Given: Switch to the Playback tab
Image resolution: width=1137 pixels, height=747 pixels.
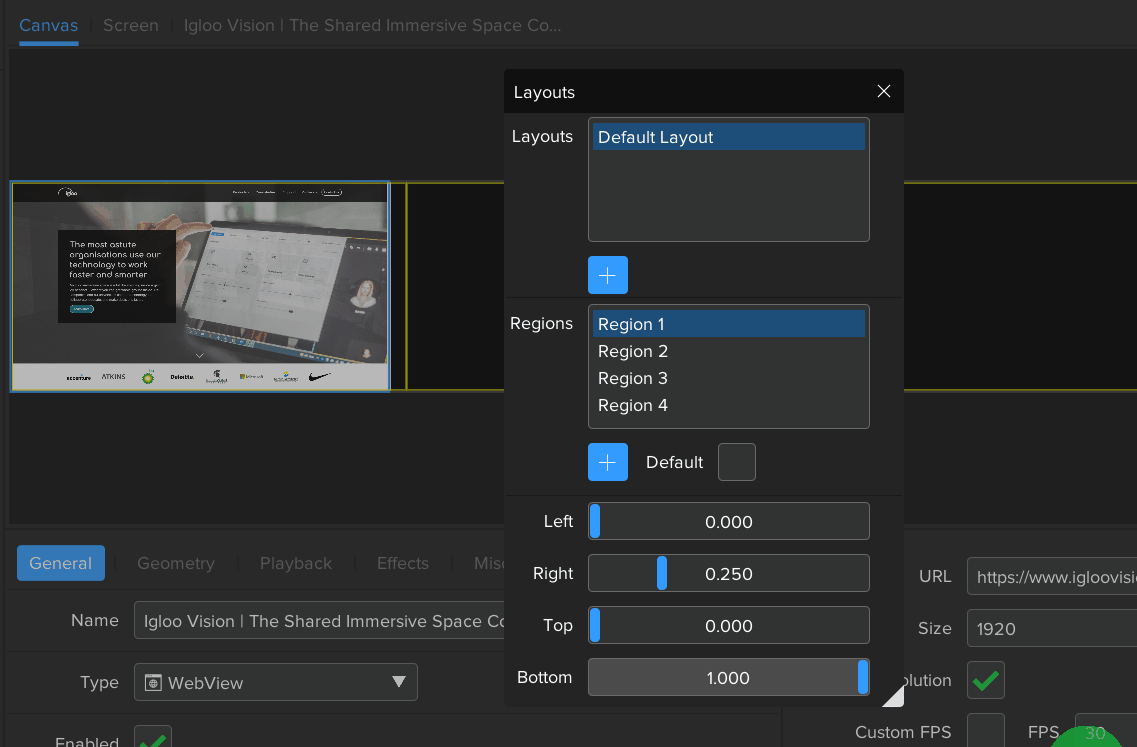Looking at the screenshot, I should (296, 563).
